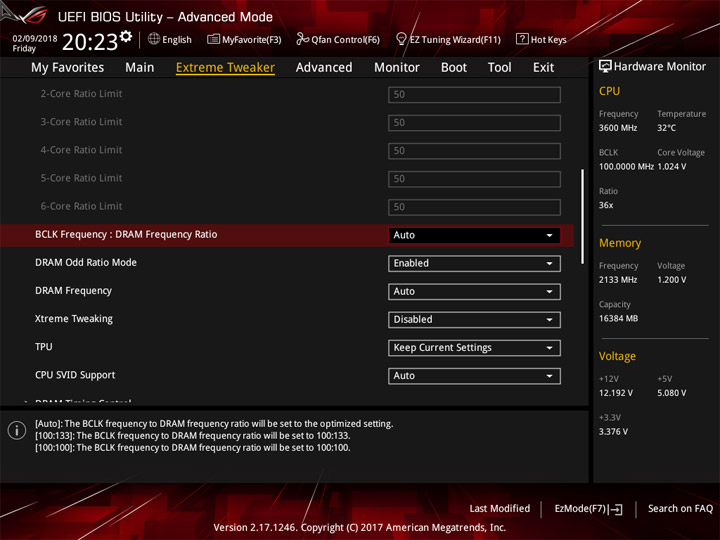
Task: Select the BCLK Frequency : DRAM Frequency Ratio label
Action: (126, 235)
